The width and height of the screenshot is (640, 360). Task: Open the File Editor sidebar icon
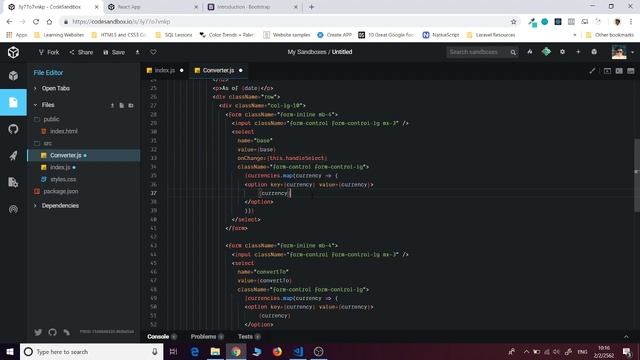(x=13, y=102)
